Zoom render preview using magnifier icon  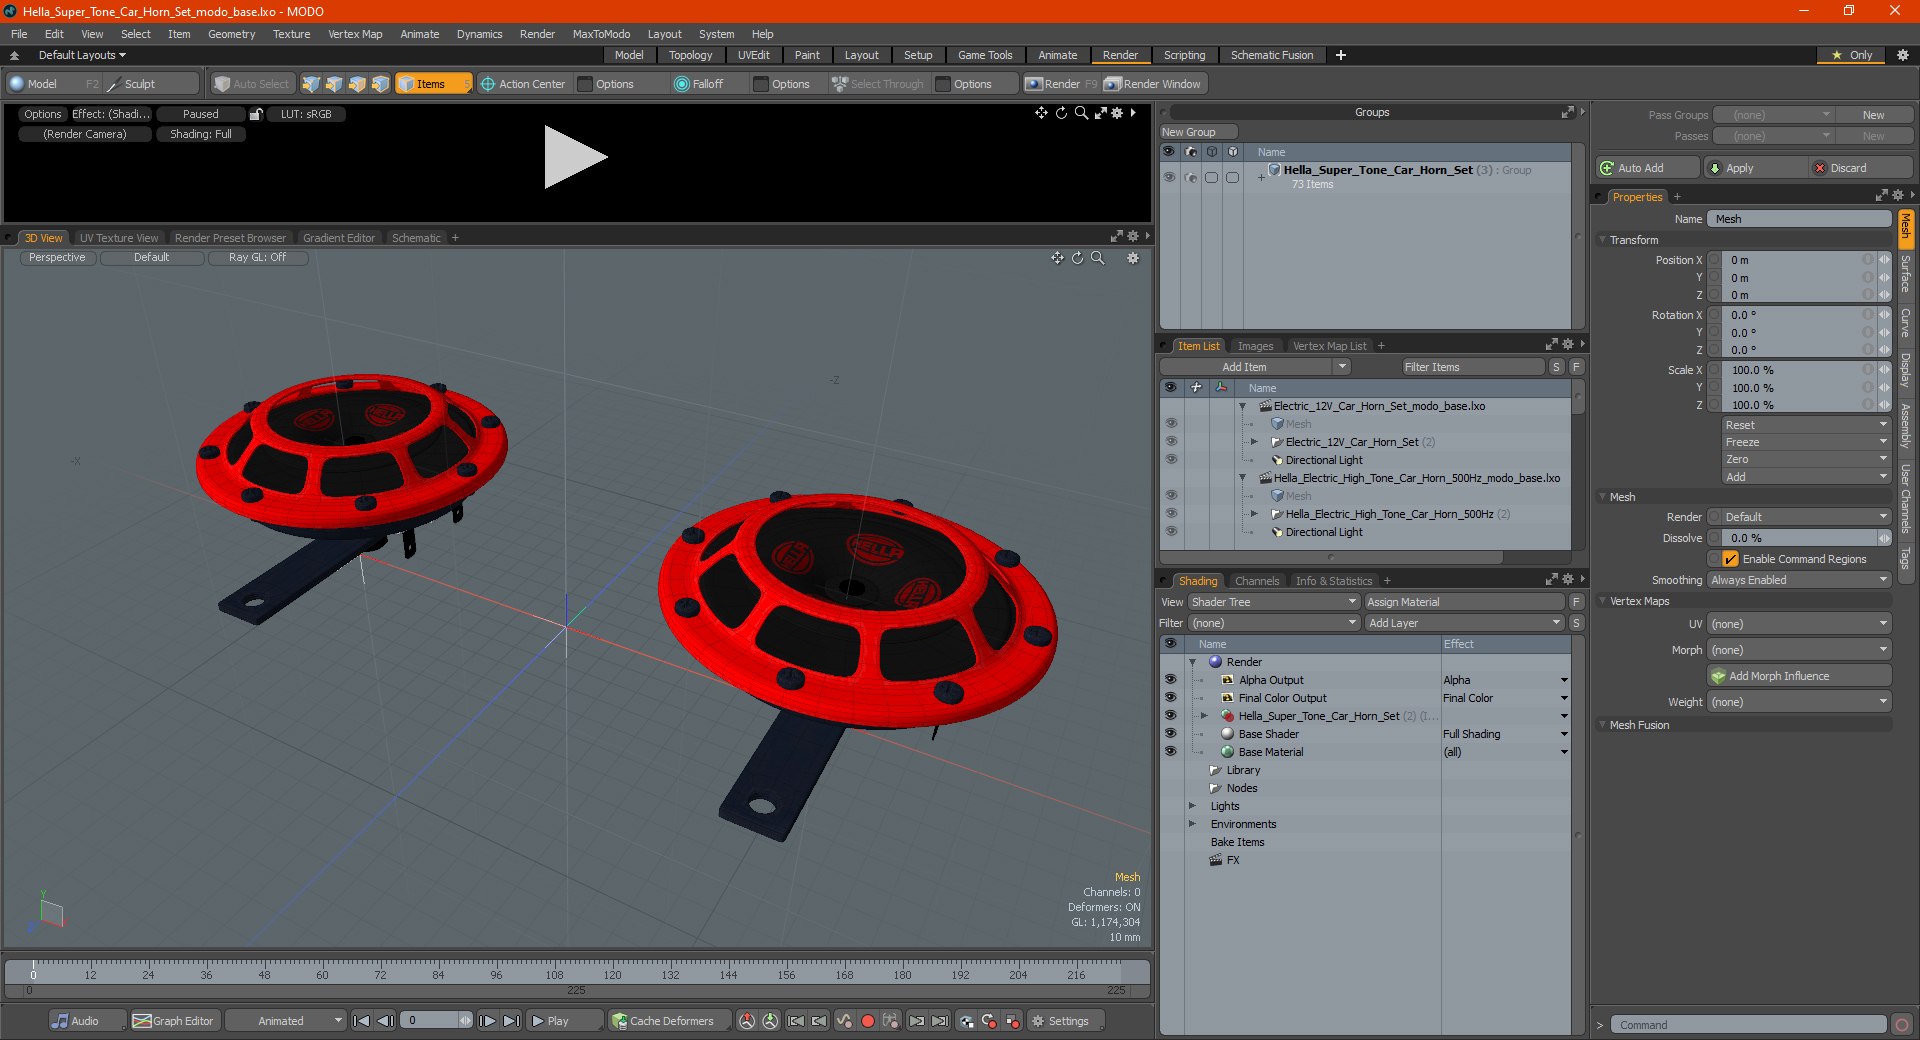click(1080, 113)
